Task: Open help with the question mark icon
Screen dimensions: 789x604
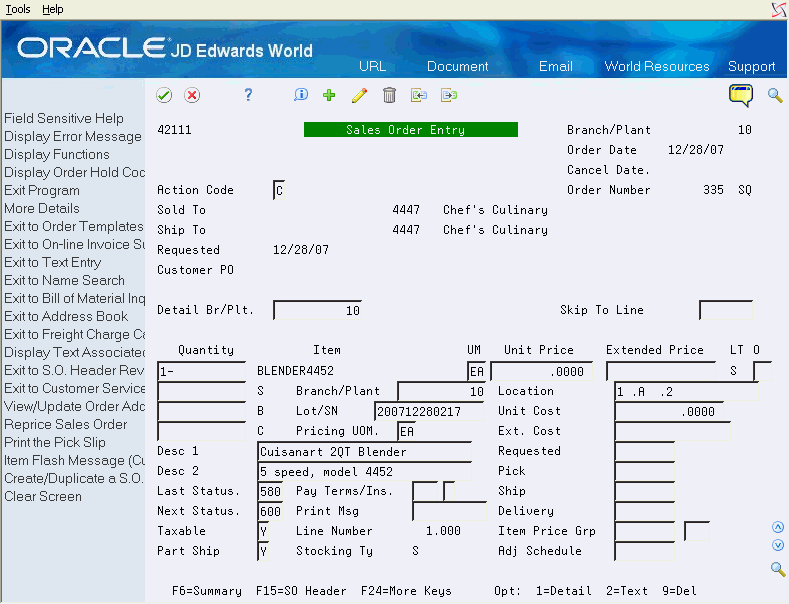Action: [248, 95]
